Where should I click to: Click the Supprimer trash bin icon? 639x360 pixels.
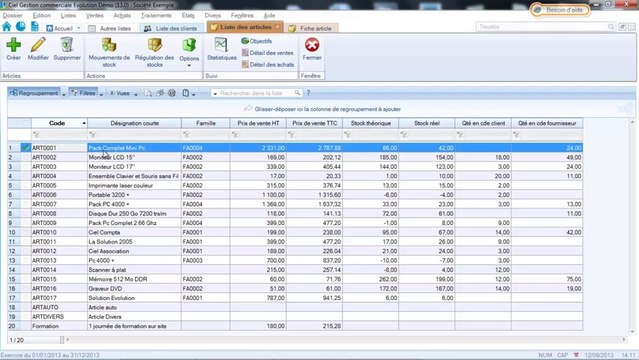pos(66,45)
